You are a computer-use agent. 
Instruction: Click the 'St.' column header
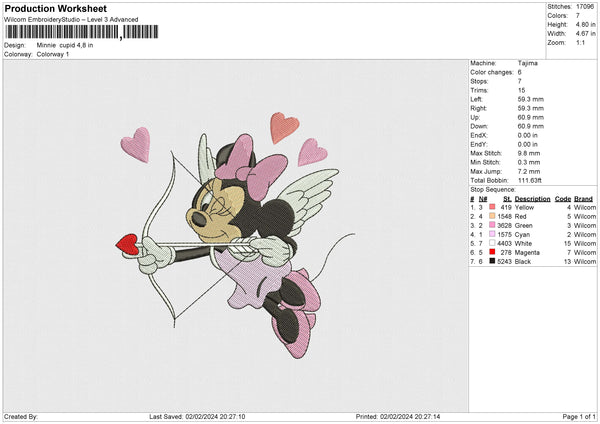pyautogui.click(x=507, y=199)
